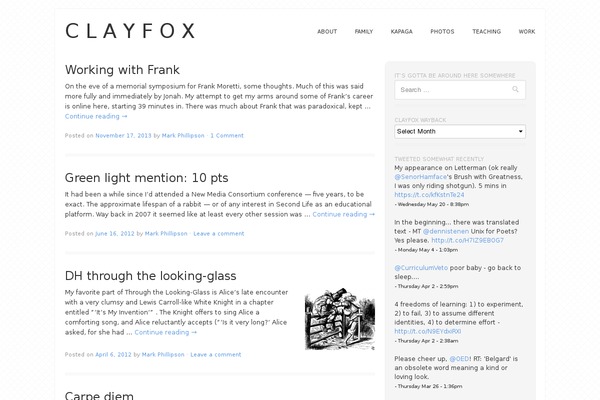Click Thursday Apr 2 - 2:38am timestamp
600x400 pixels.
click(428, 341)
